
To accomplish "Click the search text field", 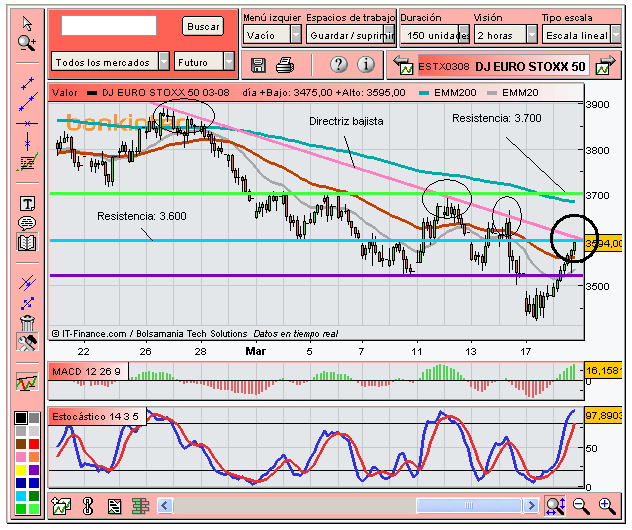I will point(109,26).
